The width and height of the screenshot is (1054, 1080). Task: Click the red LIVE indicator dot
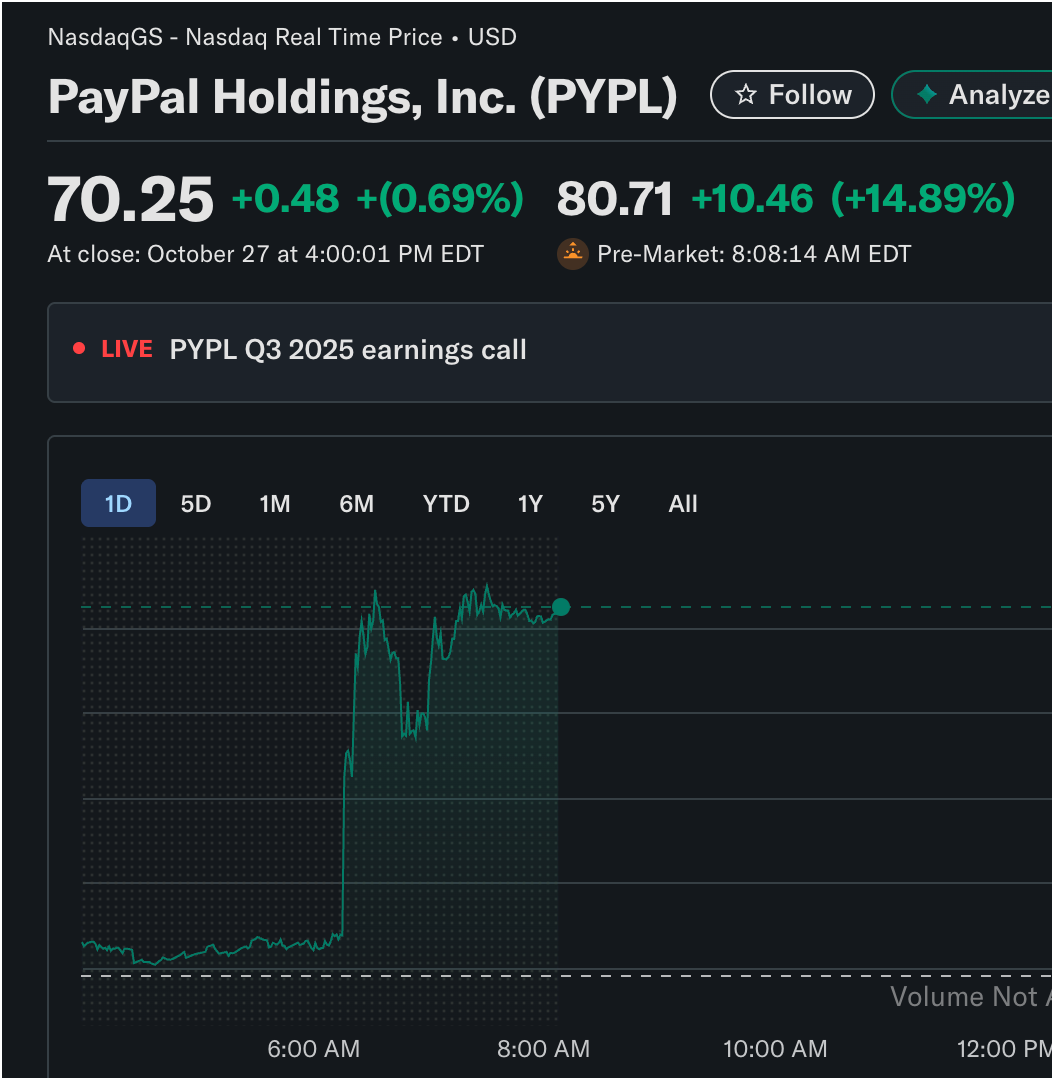coord(79,349)
